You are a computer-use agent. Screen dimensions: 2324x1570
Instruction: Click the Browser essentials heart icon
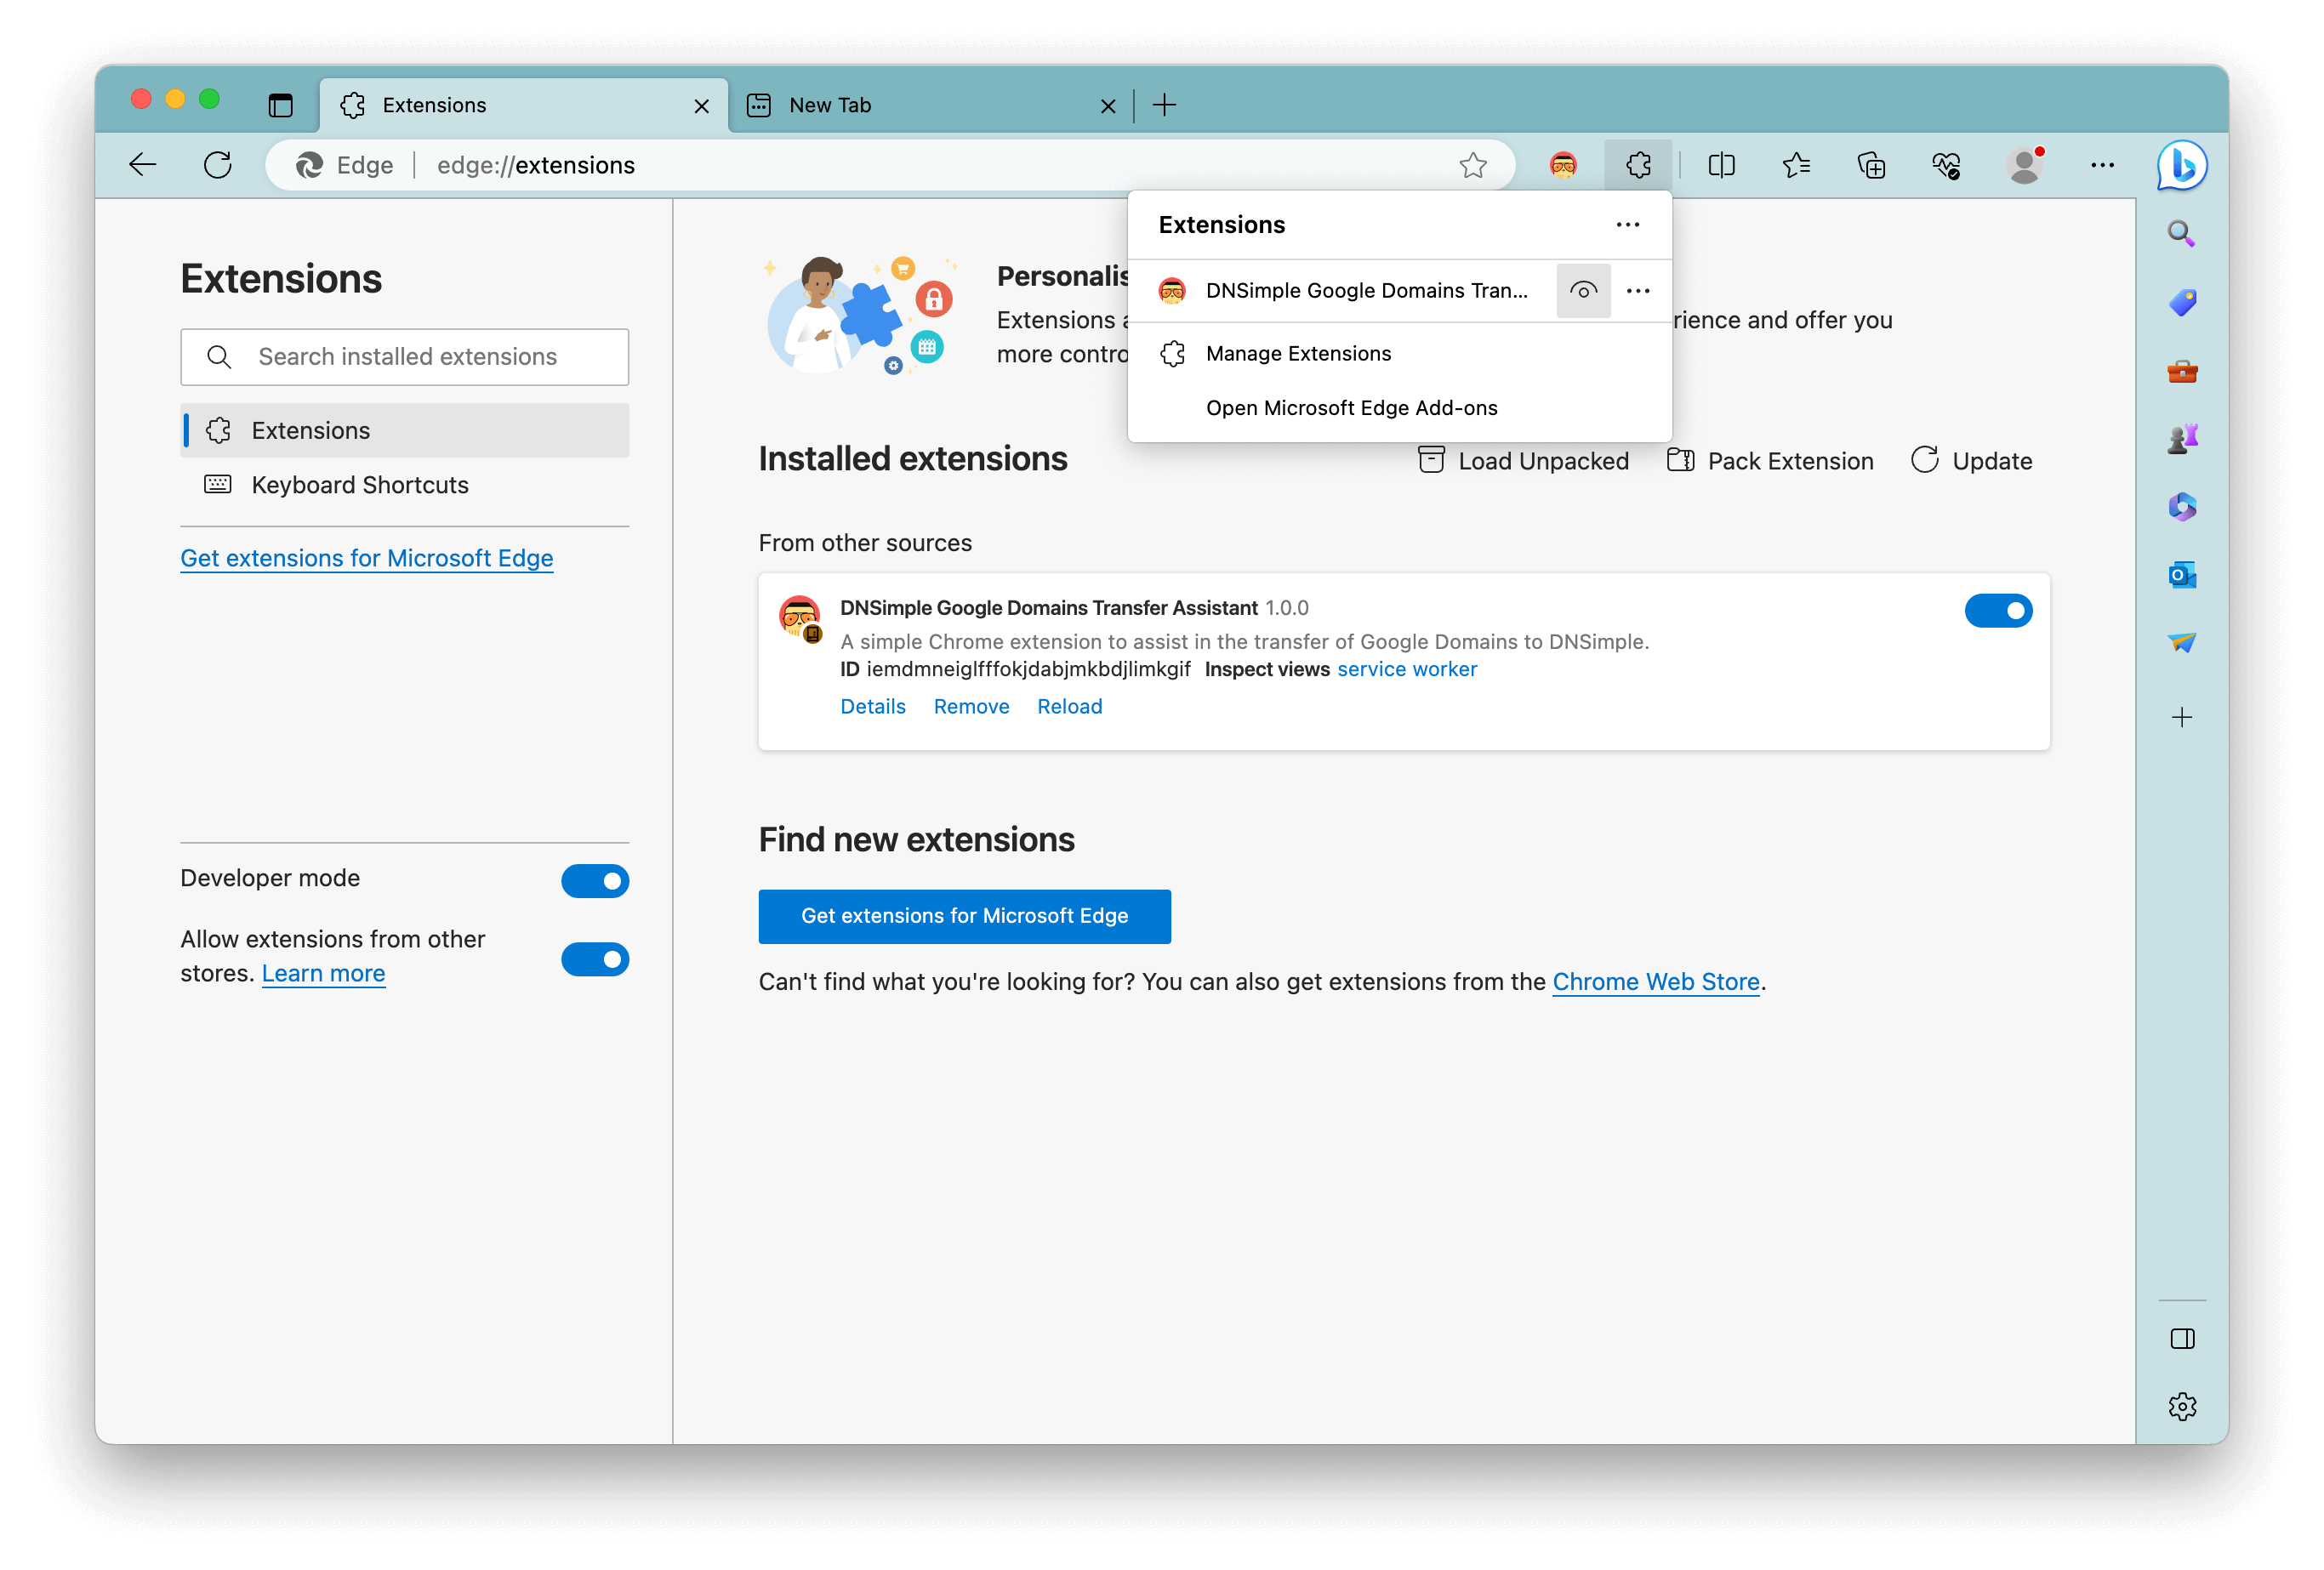(1946, 165)
